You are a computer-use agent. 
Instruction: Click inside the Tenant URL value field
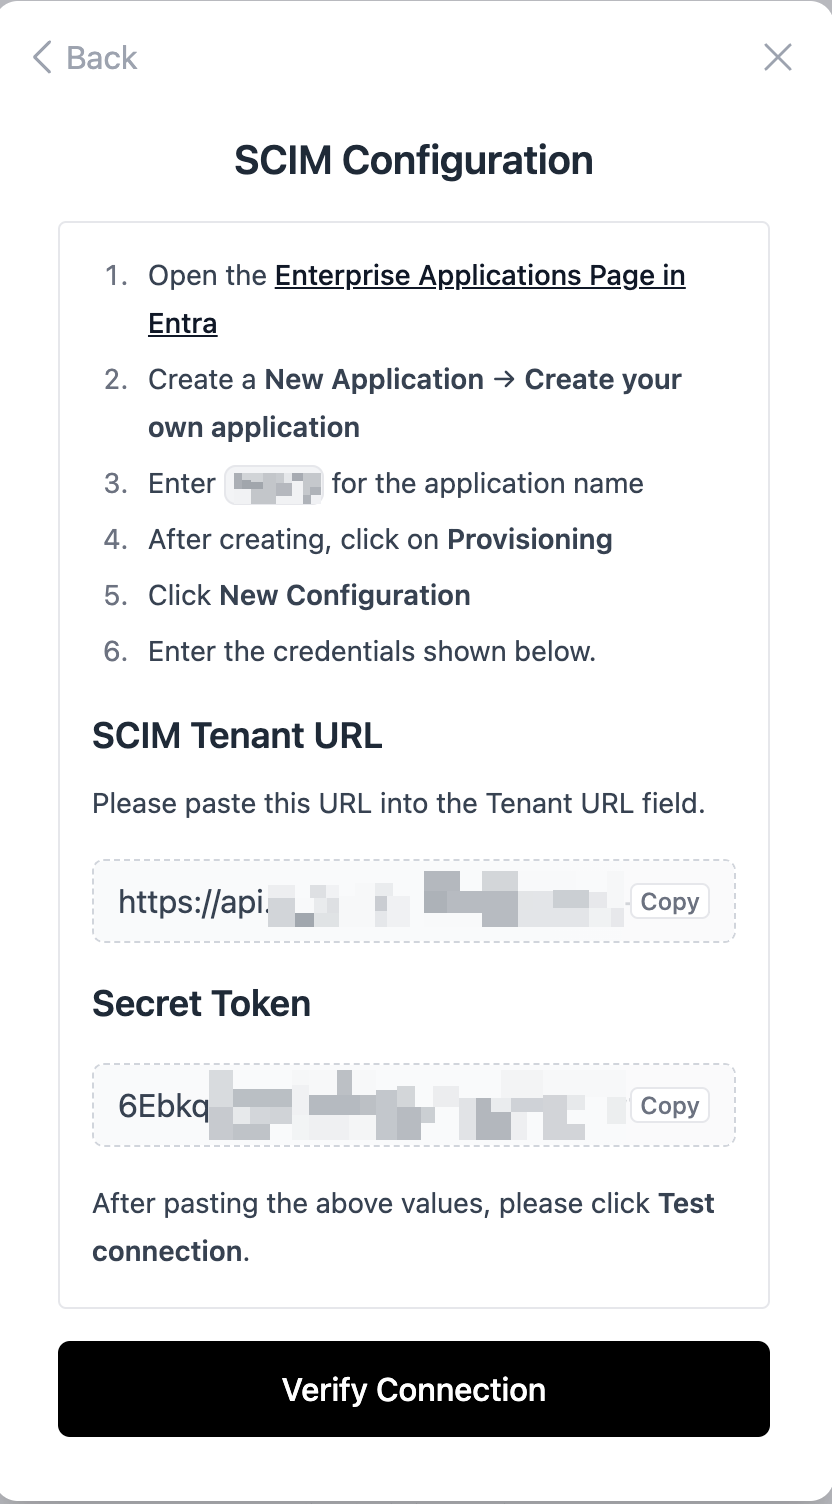click(x=370, y=902)
